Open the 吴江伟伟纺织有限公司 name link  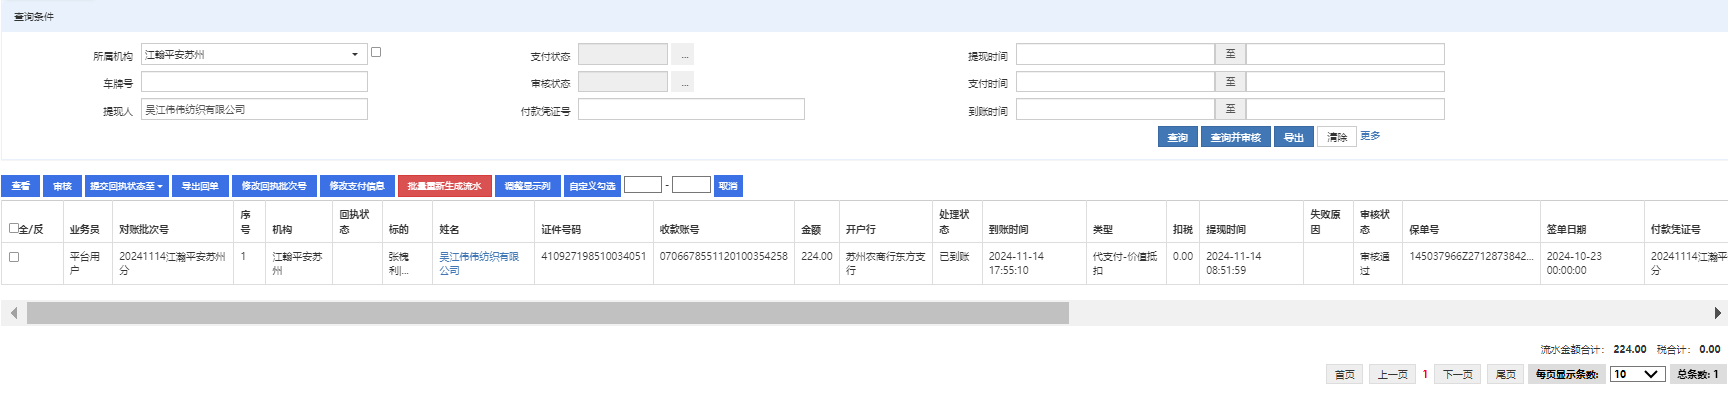(x=479, y=263)
